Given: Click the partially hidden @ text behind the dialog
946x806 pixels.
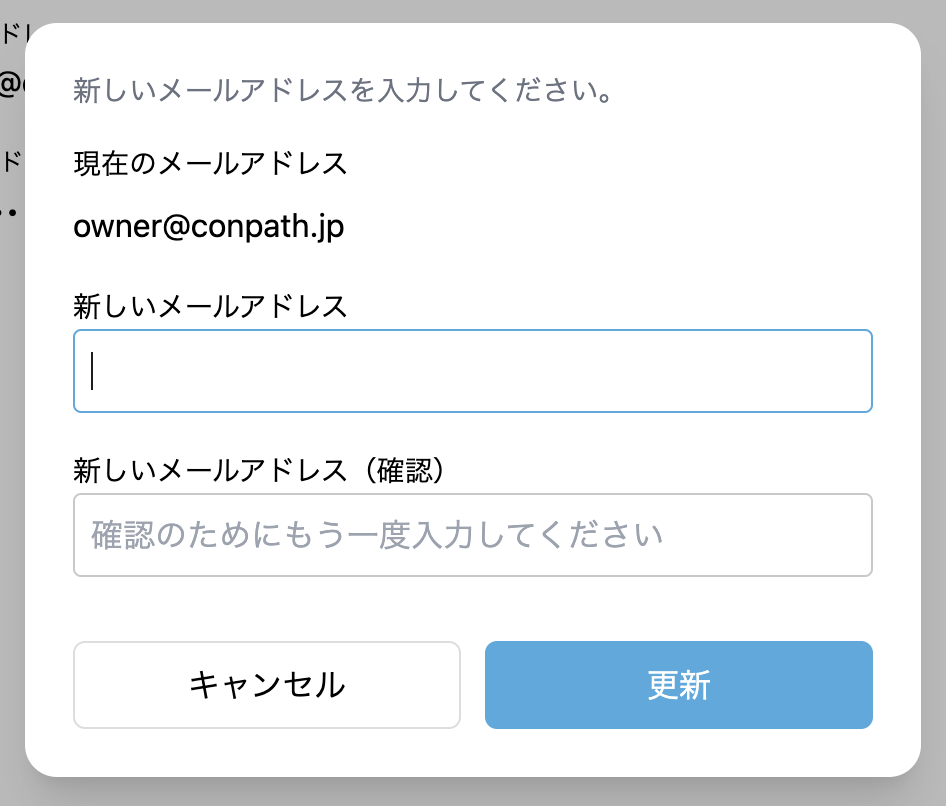Looking at the screenshot, I should coord(10,84).
